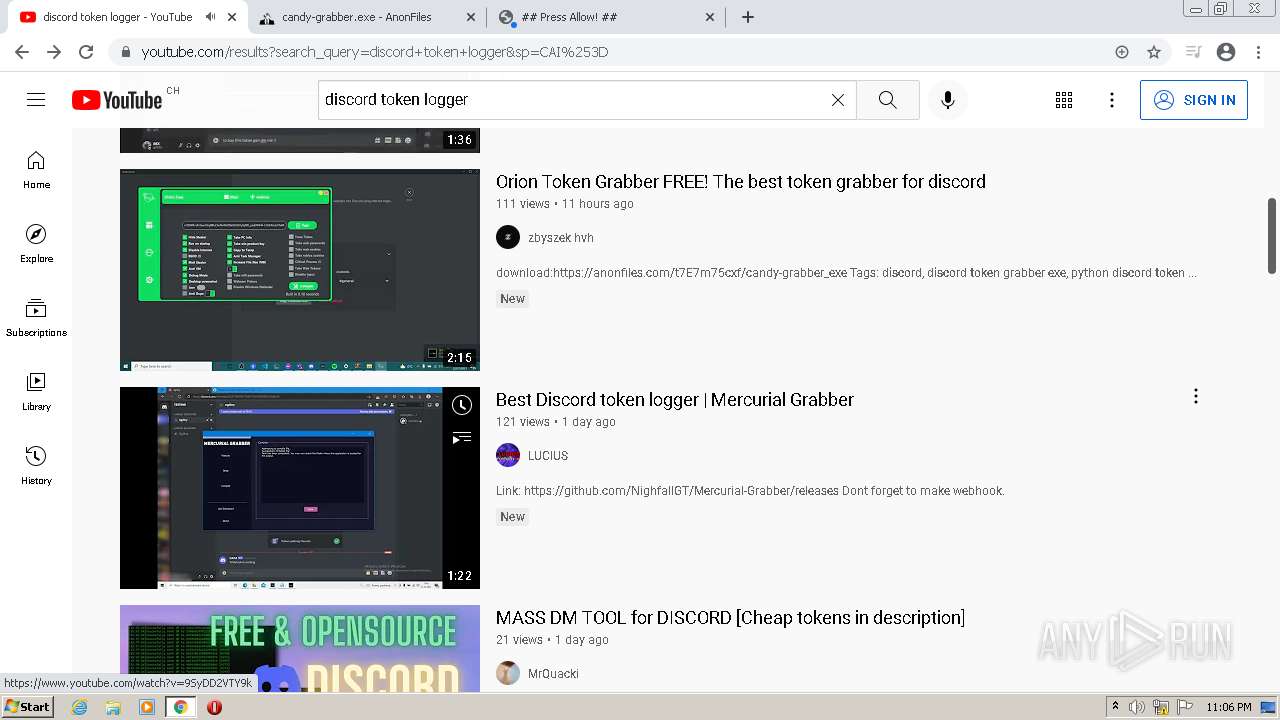This screenshot has width=1280, height=720.
Task: Open a new browser tab
Action: pos(748,17)
